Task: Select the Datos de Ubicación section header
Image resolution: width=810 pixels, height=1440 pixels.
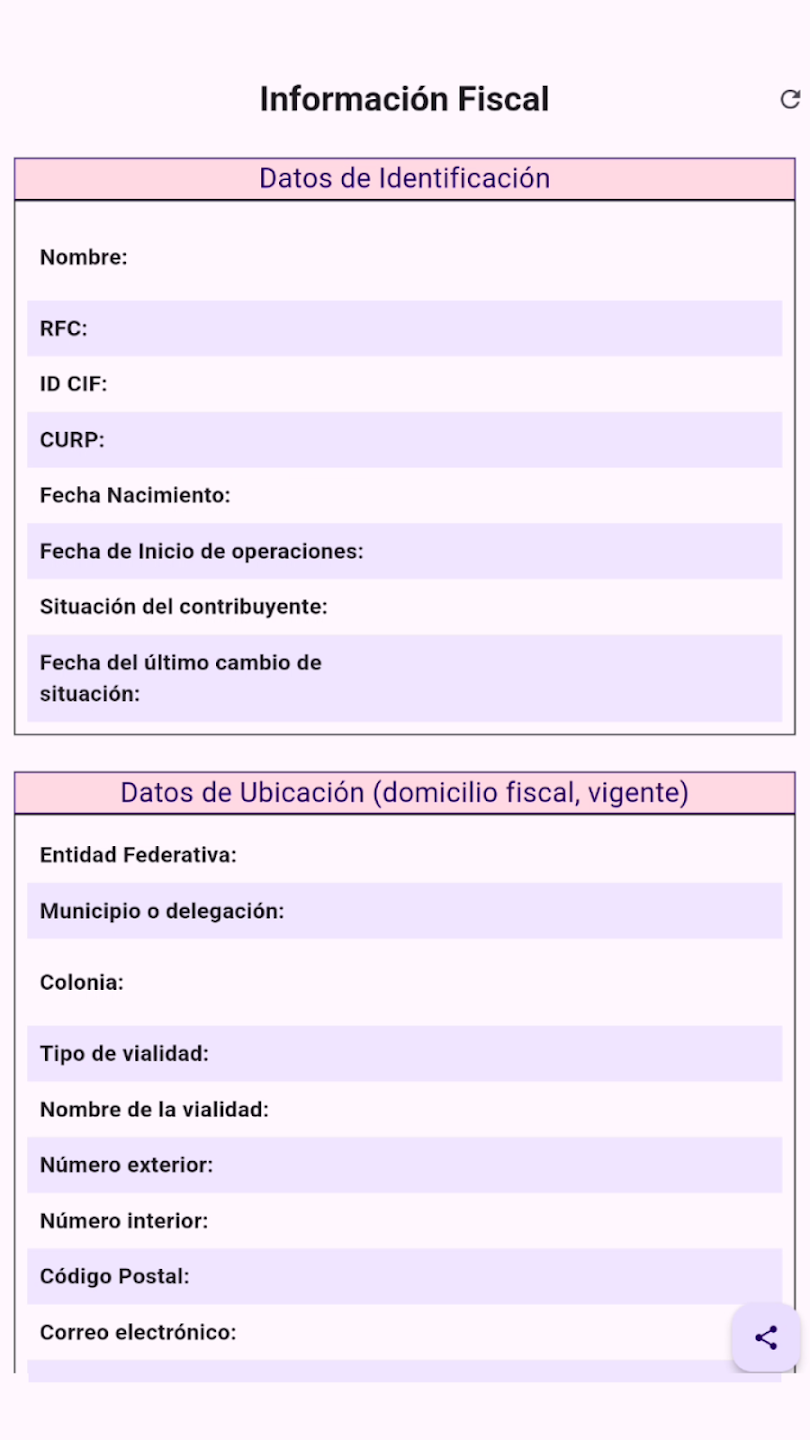Action: point(405,792)
